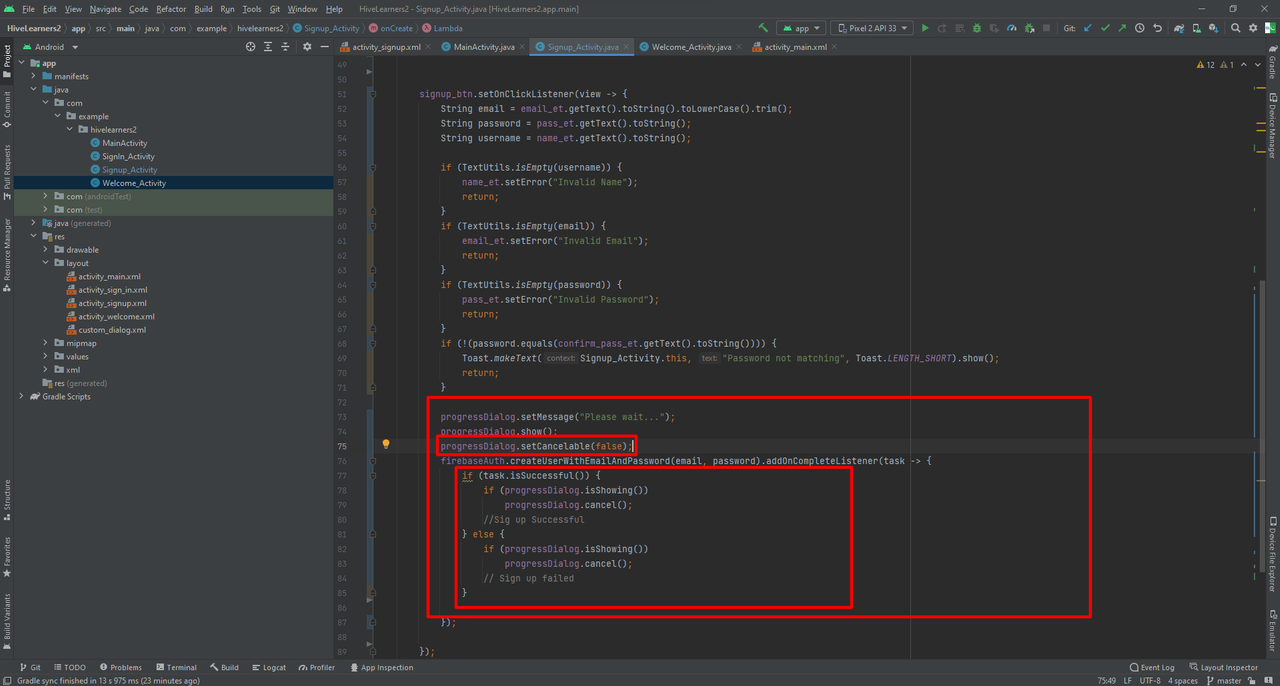Screen dimensions: 1280x686
Task: Expand the manifests folder
Action: click(34, 76)
